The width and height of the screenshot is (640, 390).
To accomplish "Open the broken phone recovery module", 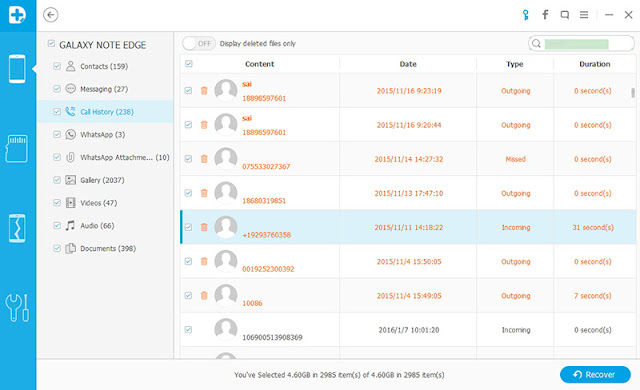I will click(x=17, y=228).
